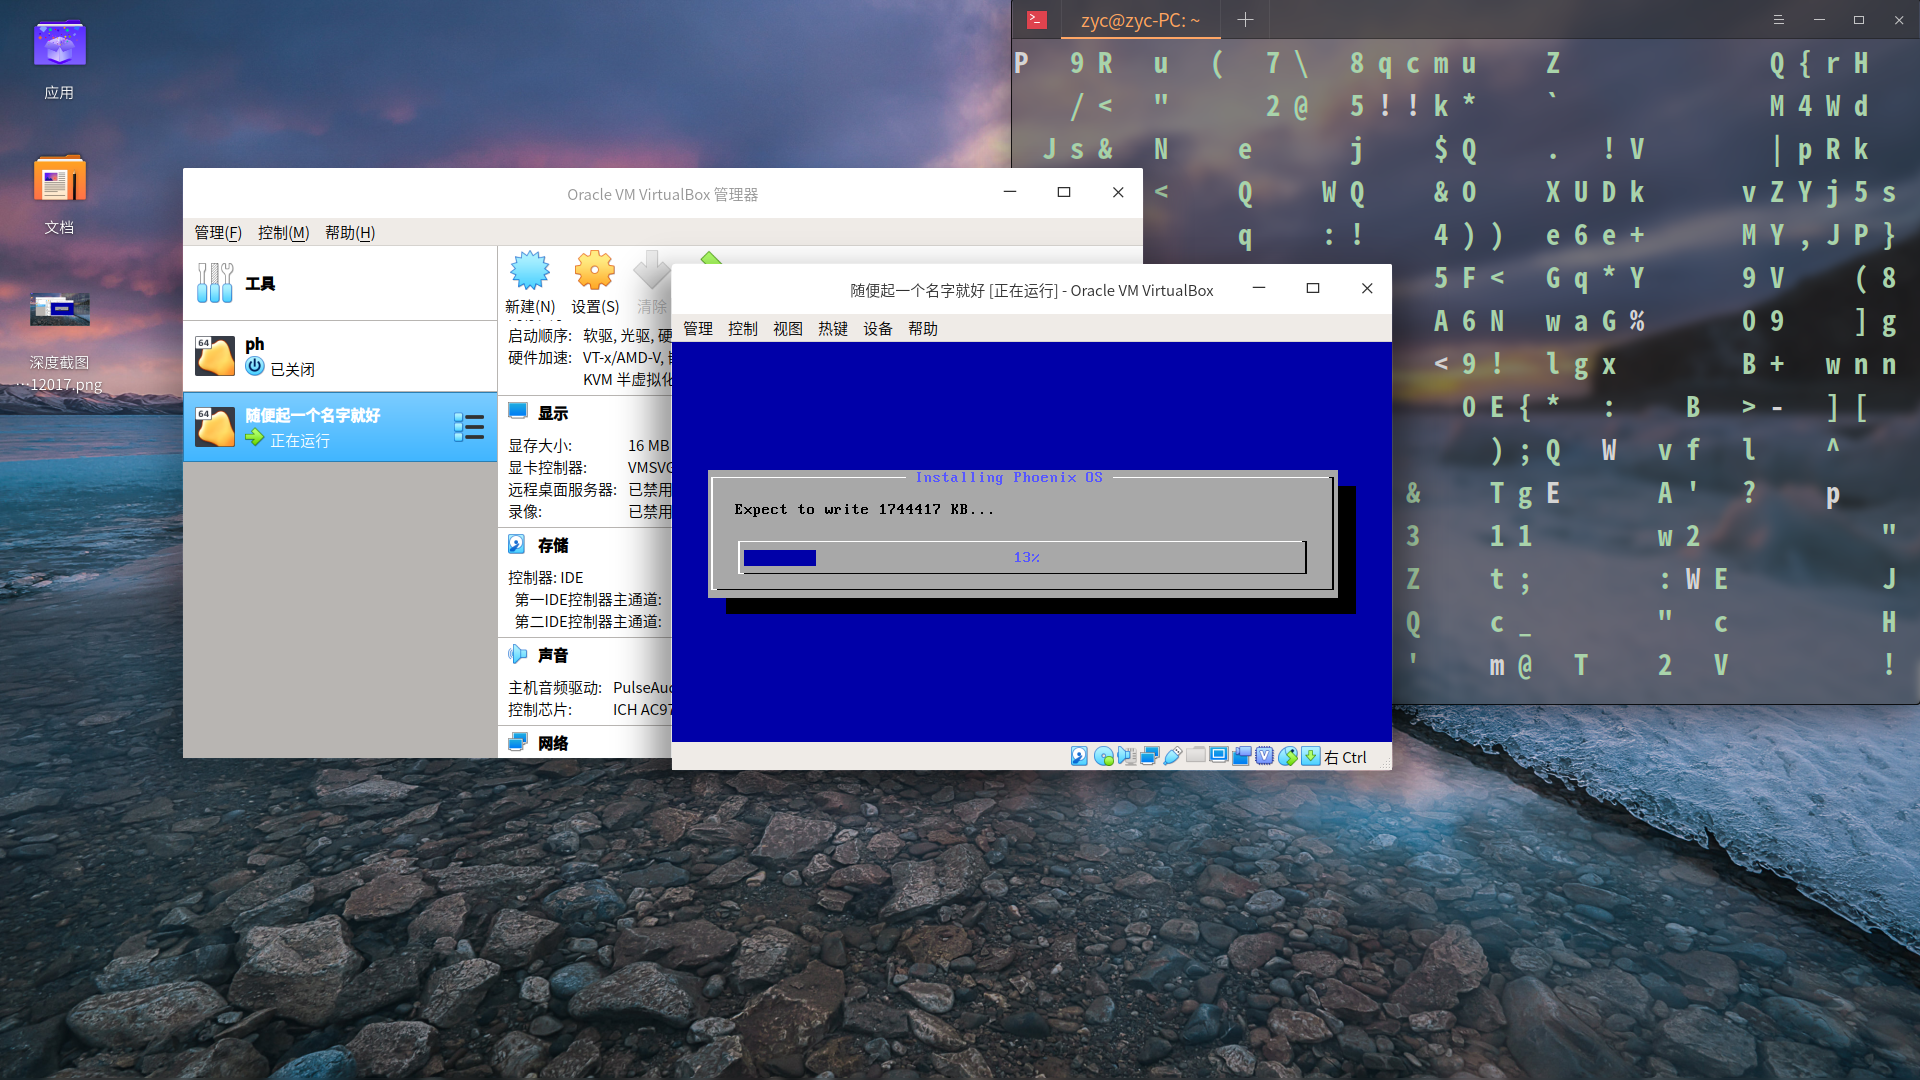This screenshot has height=1080, width=1920.
Task: Click the 清除 discard toolbar icon
Action: click(x=652, y=283)
